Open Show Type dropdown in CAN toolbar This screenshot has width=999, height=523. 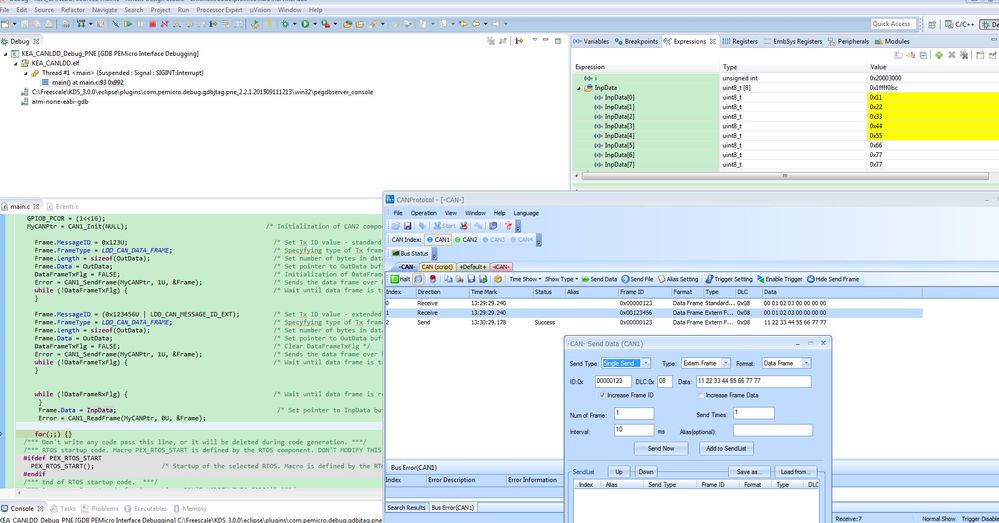(x=561, y=279)
